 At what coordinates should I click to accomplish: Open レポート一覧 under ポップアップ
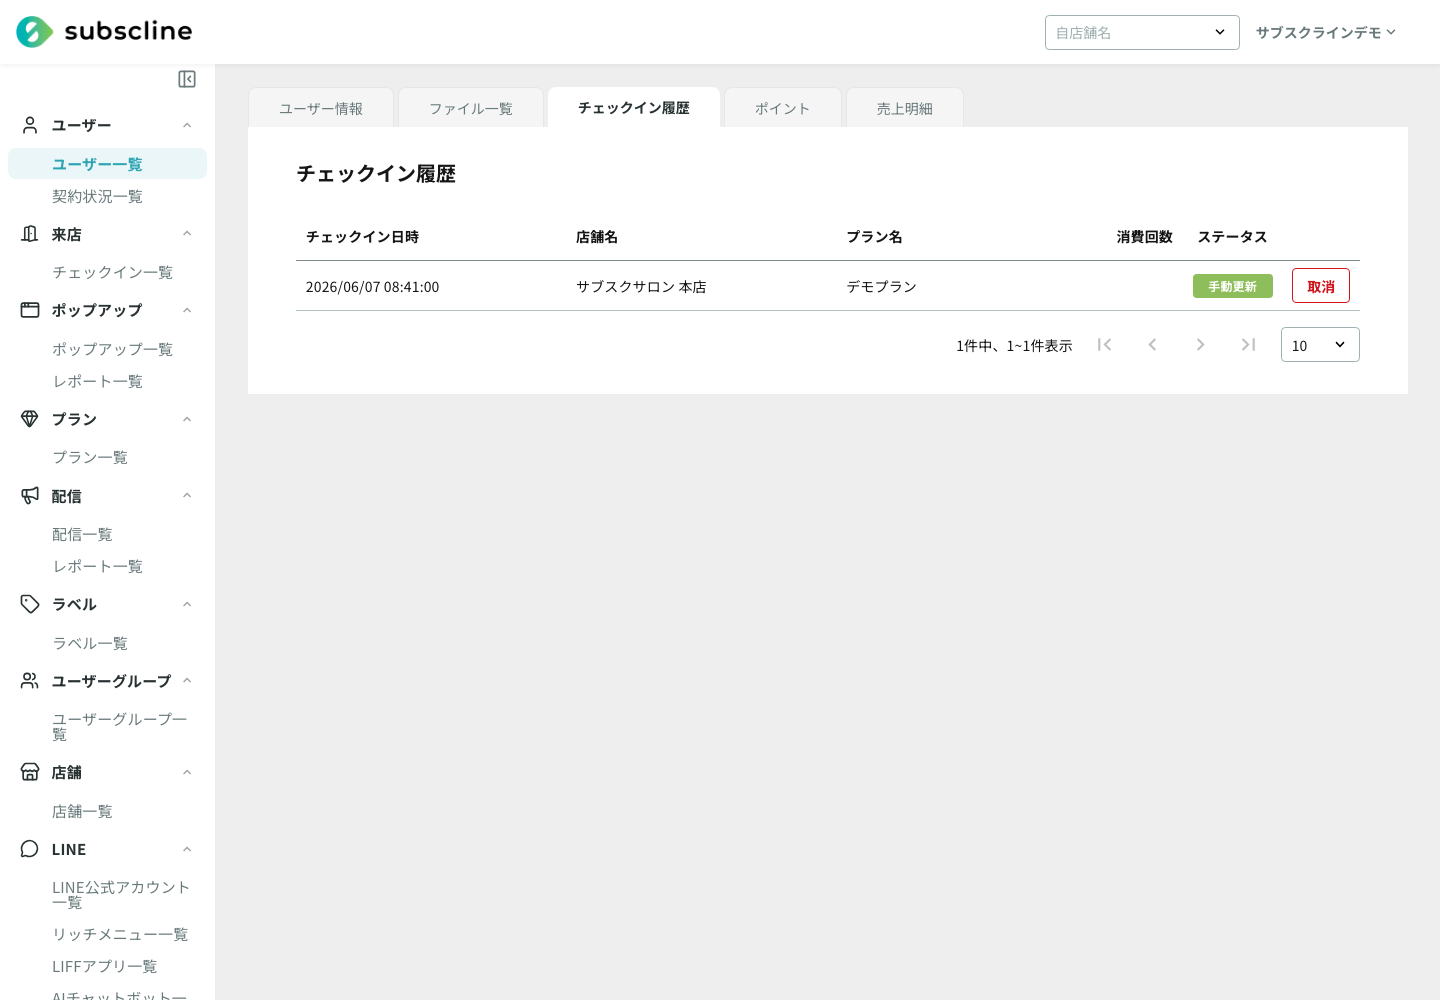[97, 381]
